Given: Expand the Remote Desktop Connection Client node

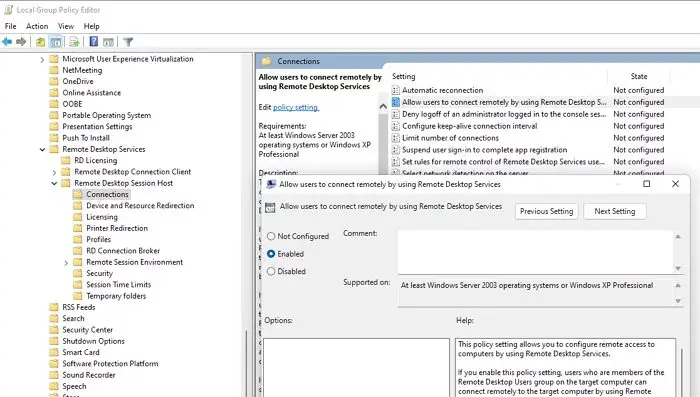Looking at the screenshot, I should (54, 172).
